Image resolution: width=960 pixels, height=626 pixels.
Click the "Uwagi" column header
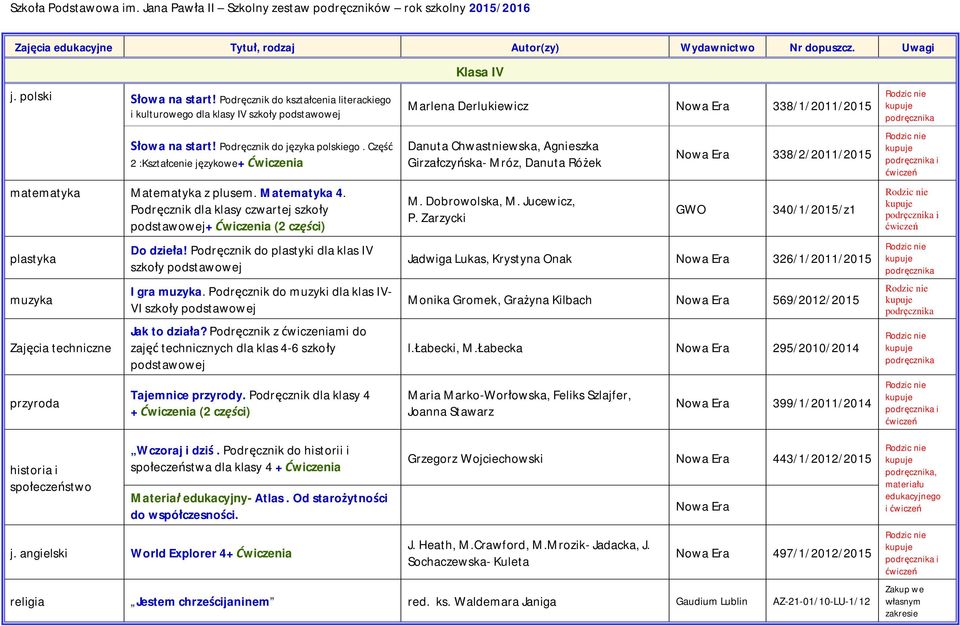click(917, 48)
